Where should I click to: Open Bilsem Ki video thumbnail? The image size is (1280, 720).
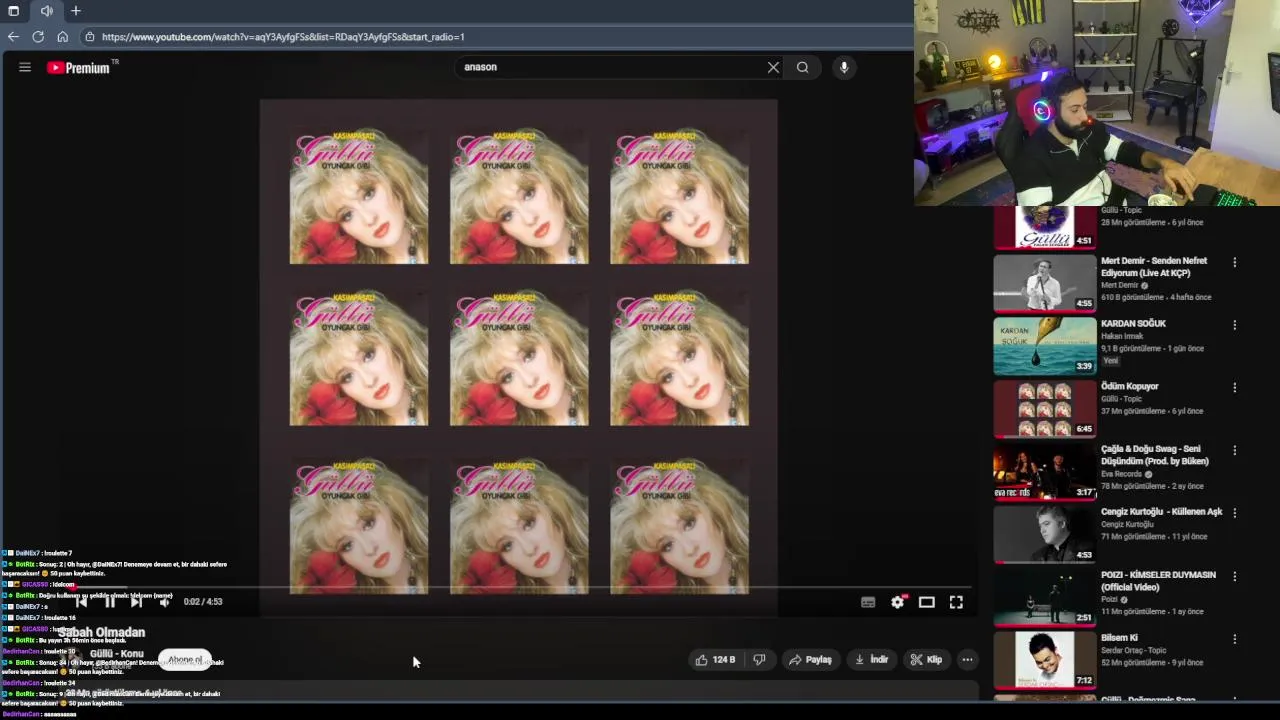pyautogui.click(x=1044, y=660)
